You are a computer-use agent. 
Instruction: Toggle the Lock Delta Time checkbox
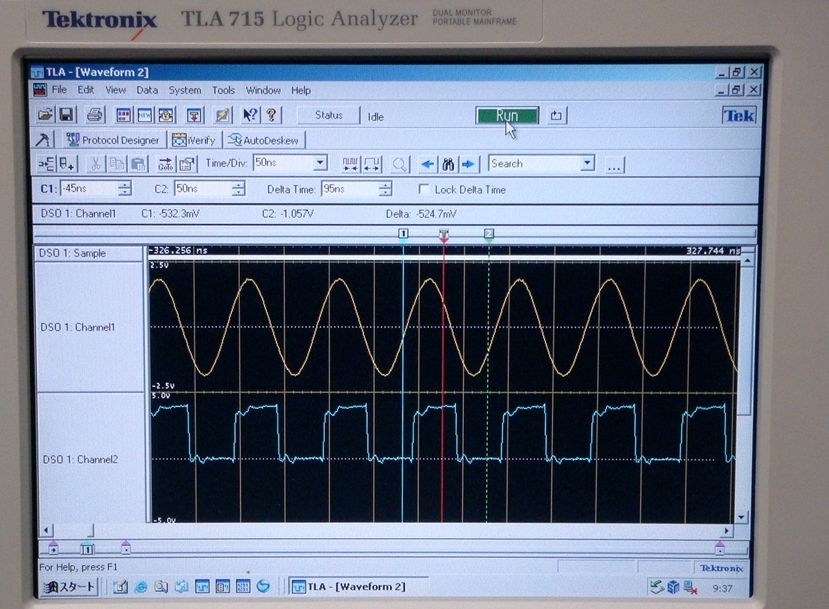click(423, 189)
